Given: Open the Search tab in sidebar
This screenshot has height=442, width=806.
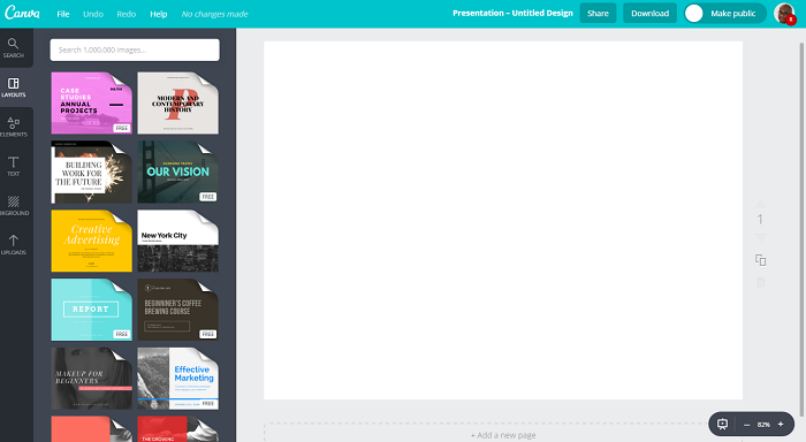Looking at the screenshot, I should pos(14,48).
